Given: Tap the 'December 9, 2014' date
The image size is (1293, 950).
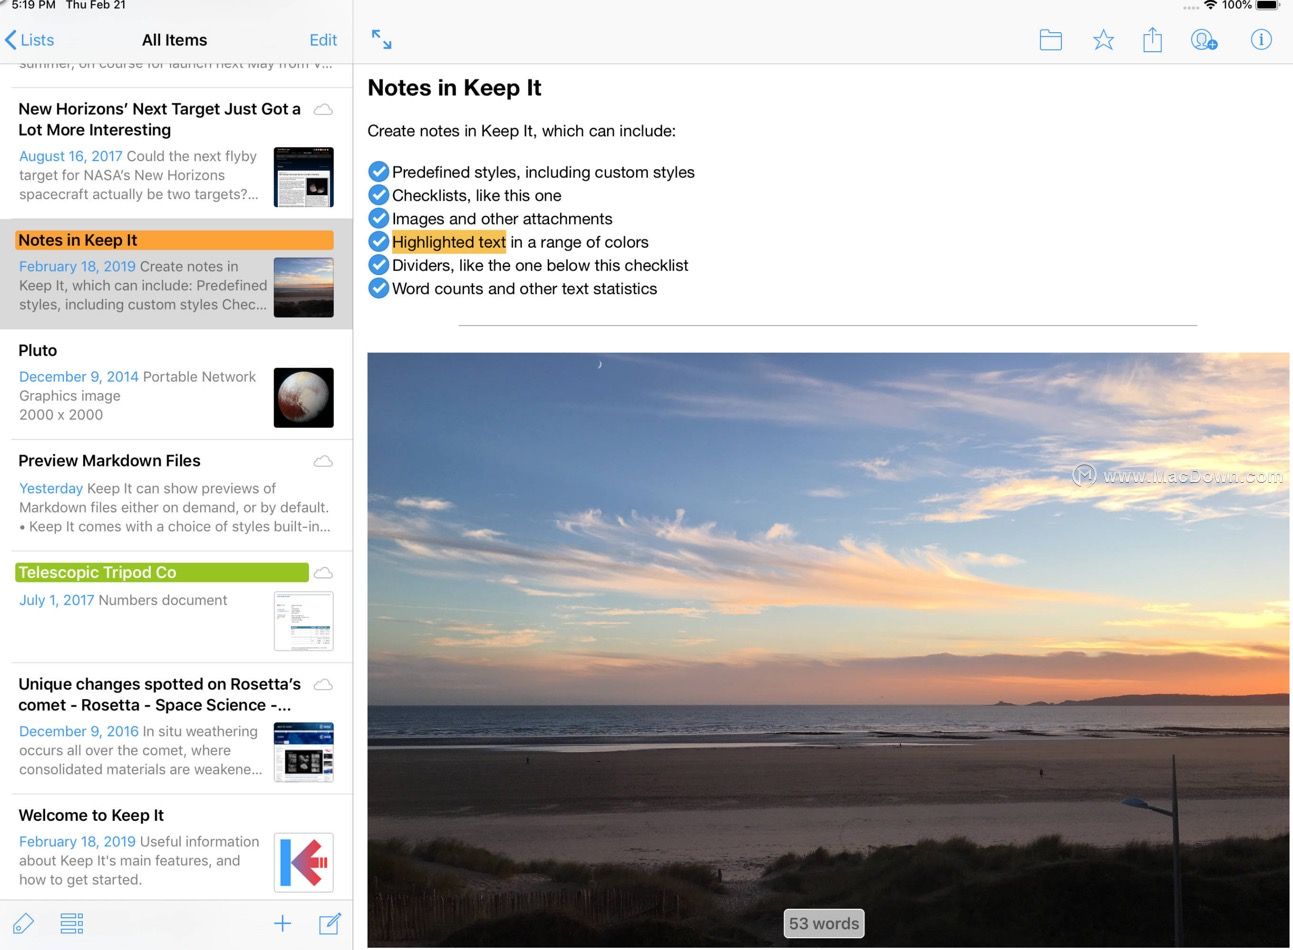Looking at the screenshot, I should tap(78, 377).
